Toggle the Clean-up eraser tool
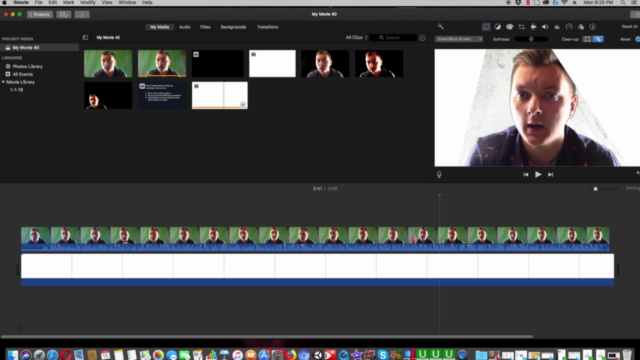This screenshot has height=360, width=640. (x=598, y=39)
